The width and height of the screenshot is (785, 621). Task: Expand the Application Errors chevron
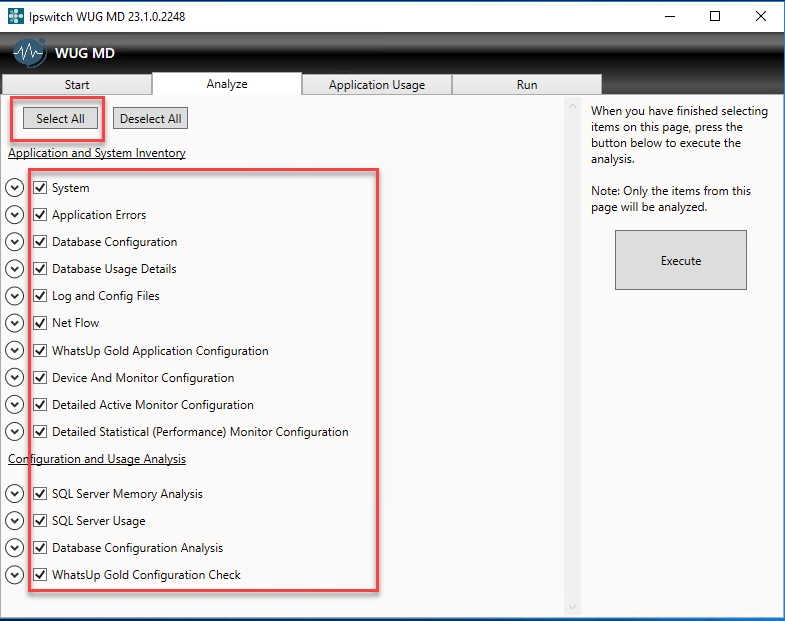click(x=14, y=215)
